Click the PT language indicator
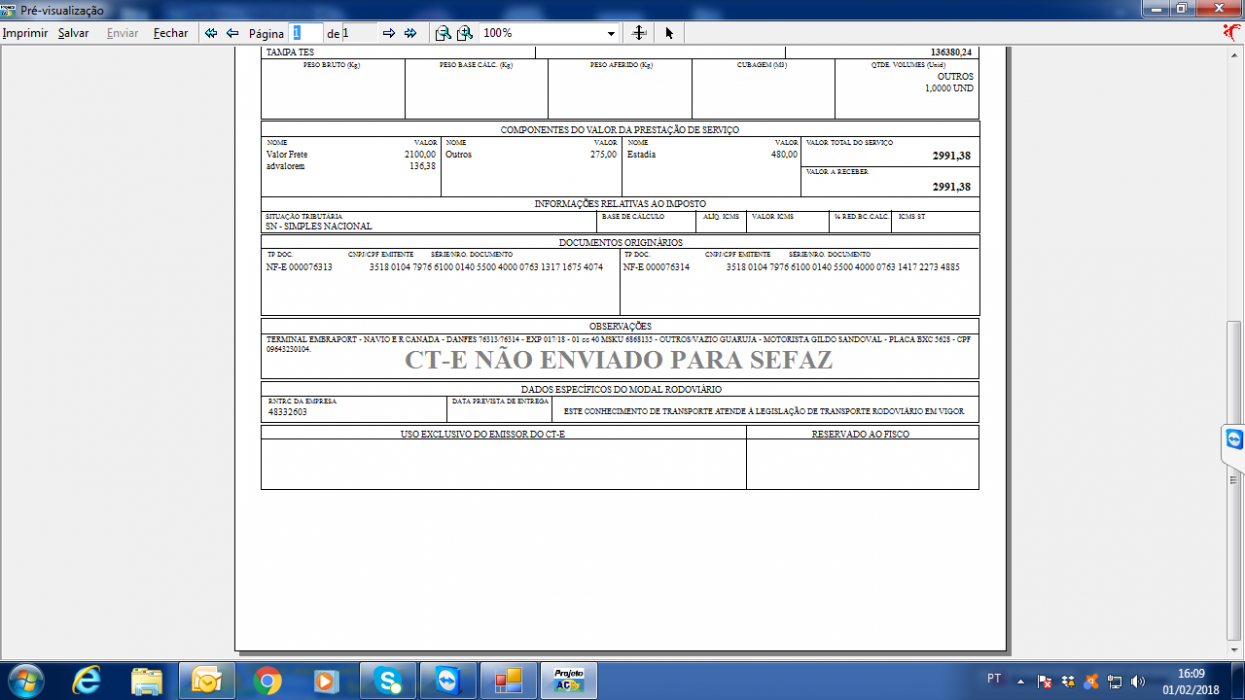The height and width of the screenshot is (700, 1245). click(x=994, y=679)
